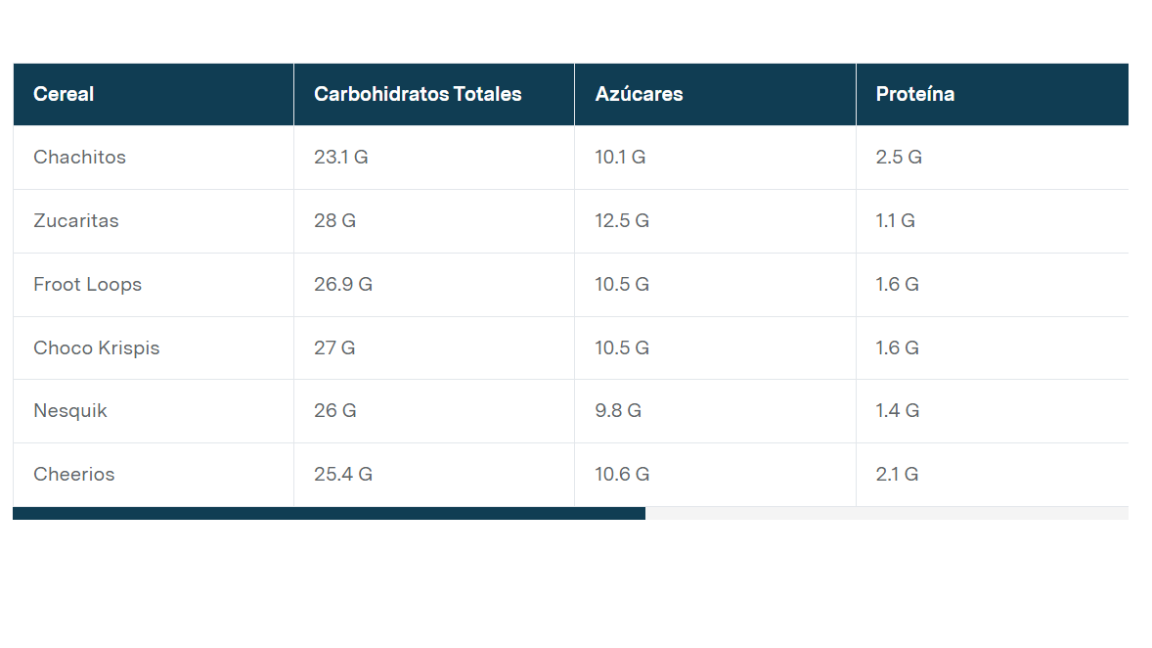Click the Azúcares column header
Viewport: 1152px width, 648px height.
pyautogui.click(x=639, y=94)
